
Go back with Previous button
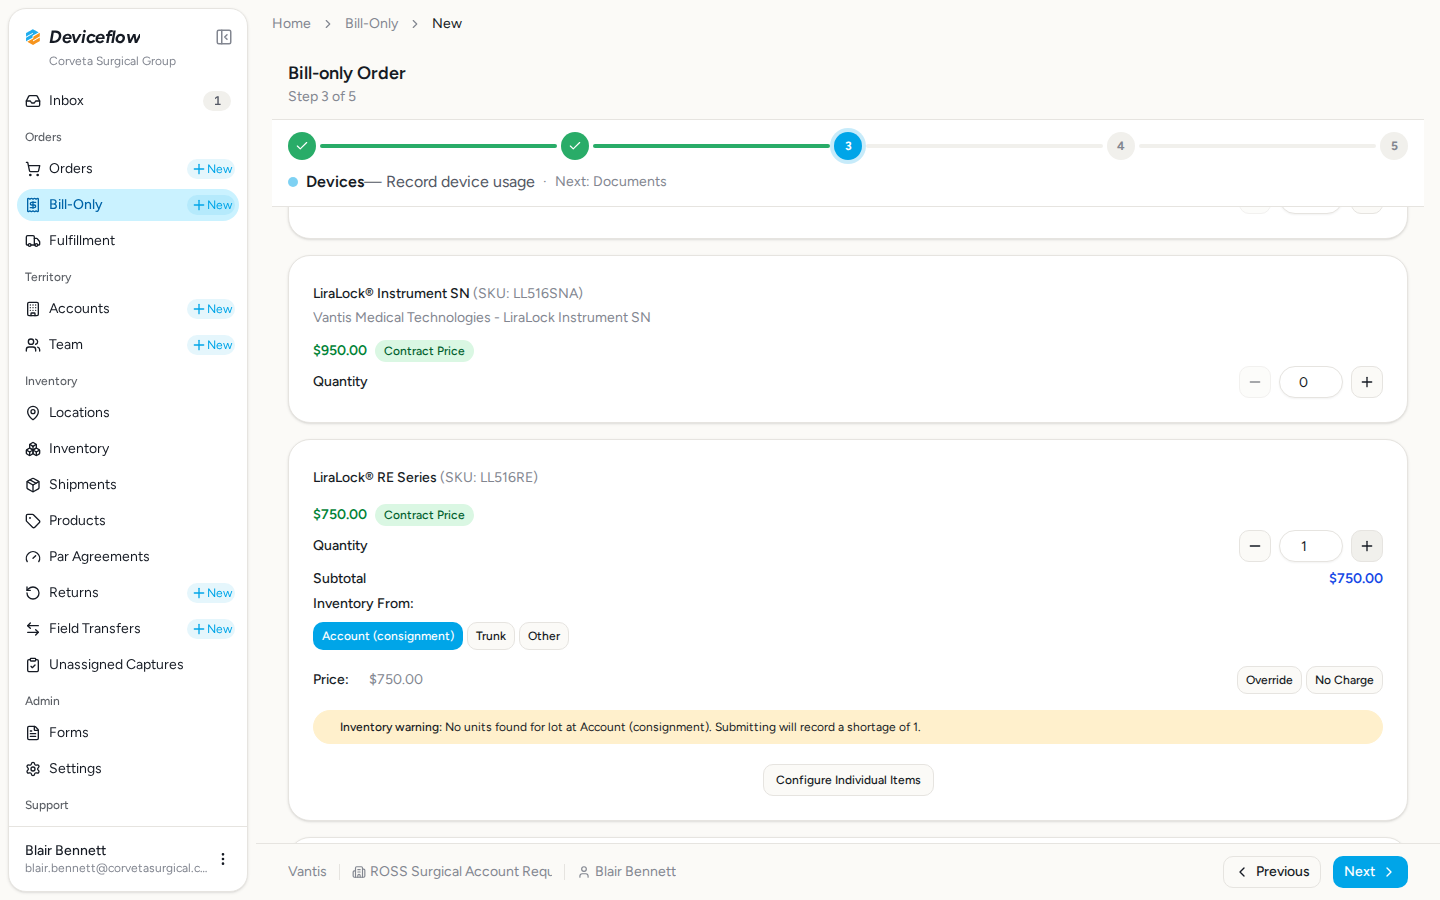1272,872
